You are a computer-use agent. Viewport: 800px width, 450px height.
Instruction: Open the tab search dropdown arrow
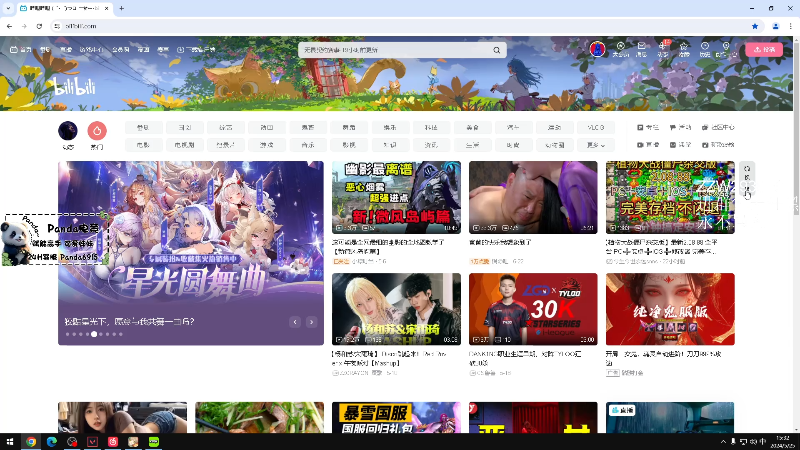[8, 8]
